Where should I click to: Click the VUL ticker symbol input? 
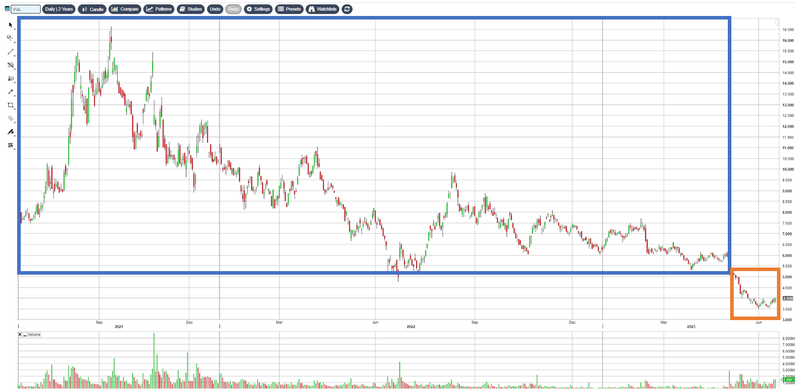pyautogui.click(x=26, y=9)
